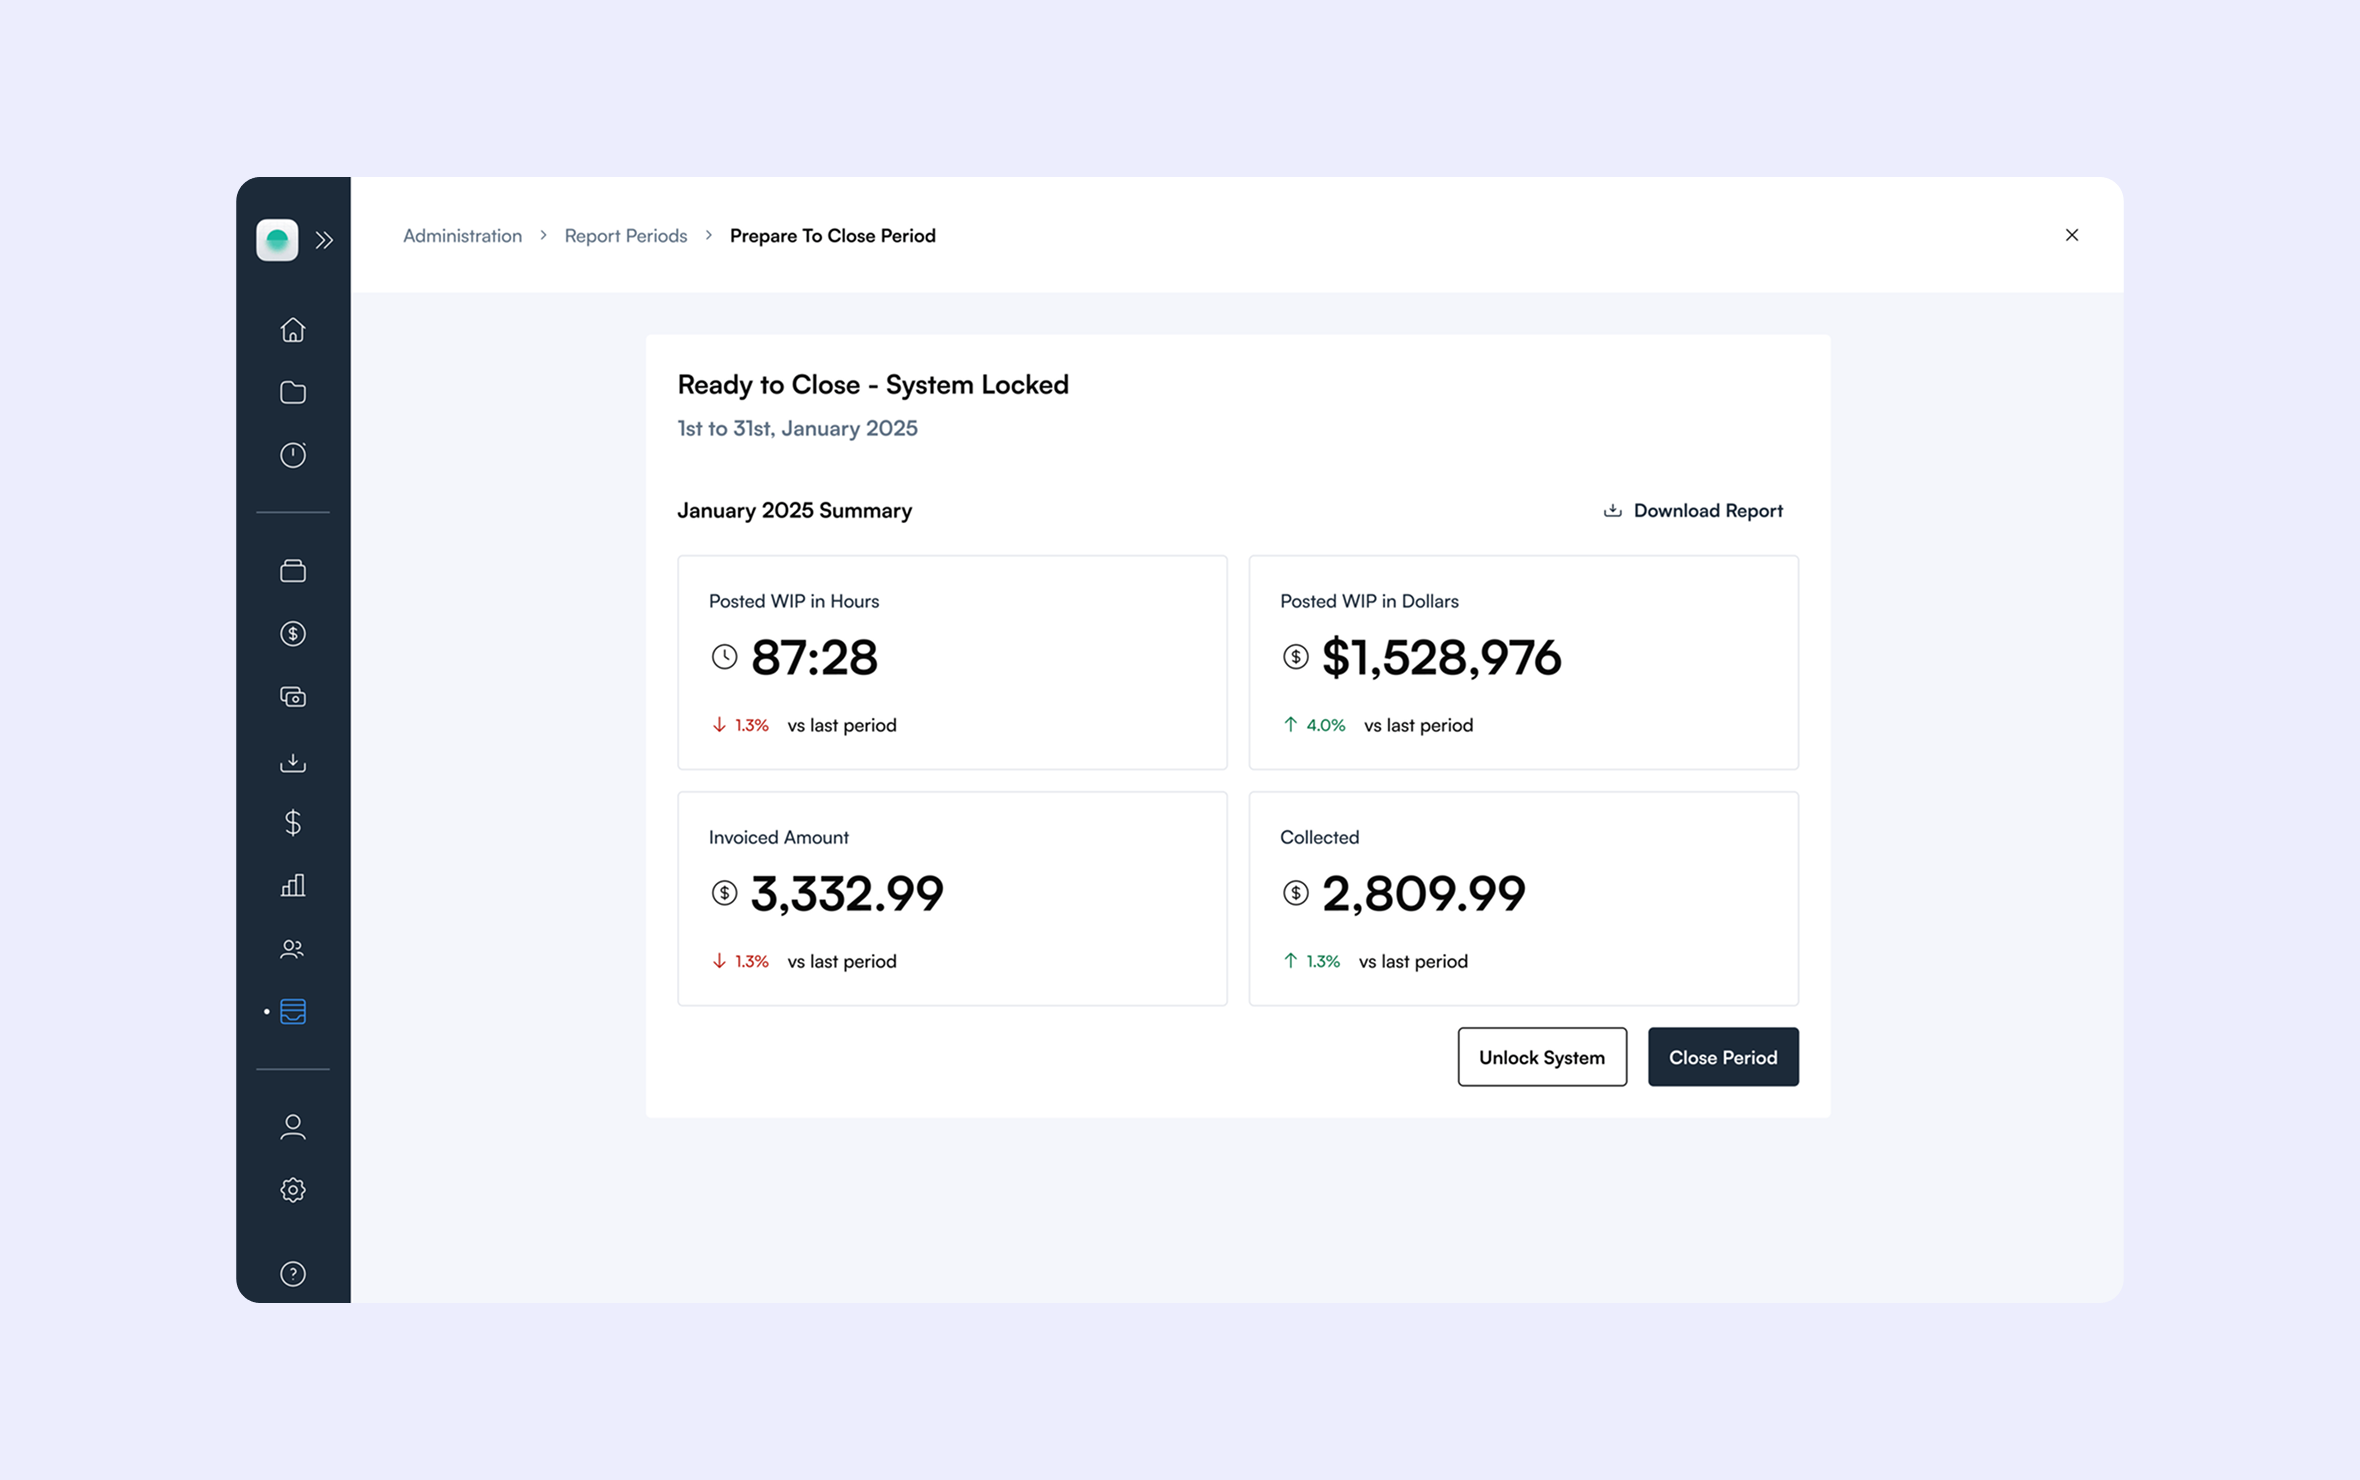2360x1480 pixels.
Task: Select the briefcase icon in sidebar
Action: click(293, 571)
